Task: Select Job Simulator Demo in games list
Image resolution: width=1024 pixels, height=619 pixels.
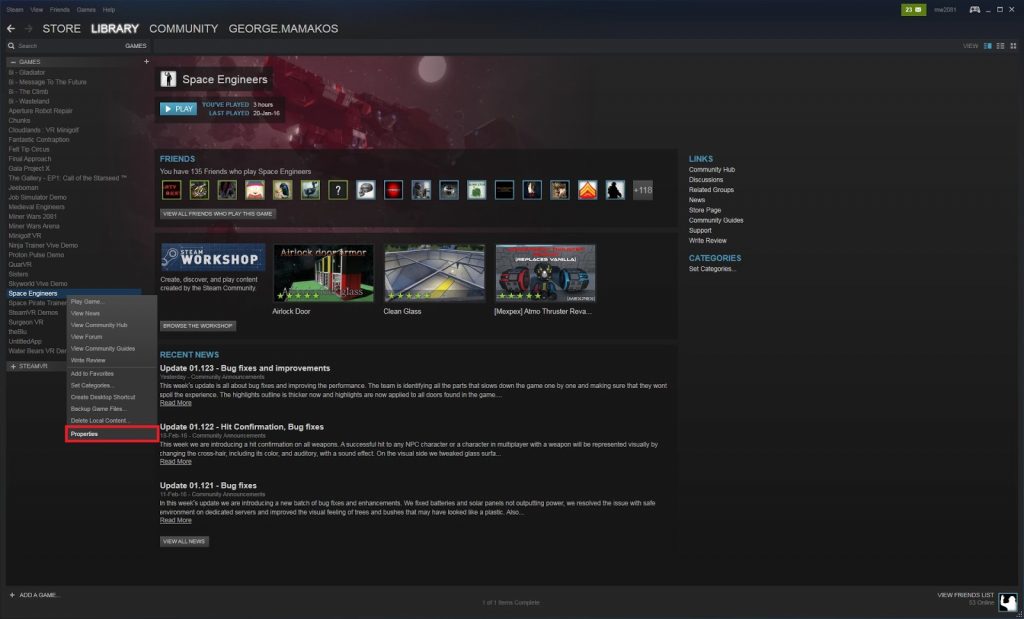Action: click(37, 197)
